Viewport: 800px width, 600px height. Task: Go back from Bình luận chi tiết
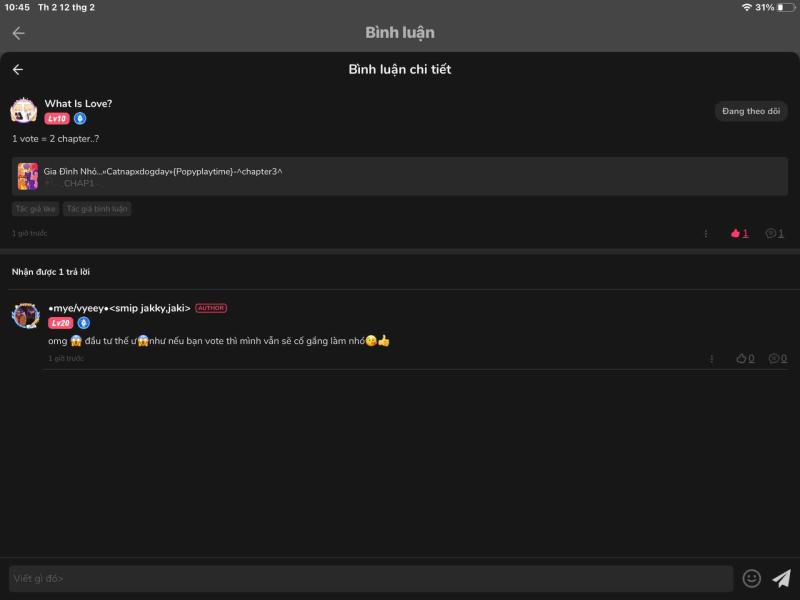click(x=17, y=70)
